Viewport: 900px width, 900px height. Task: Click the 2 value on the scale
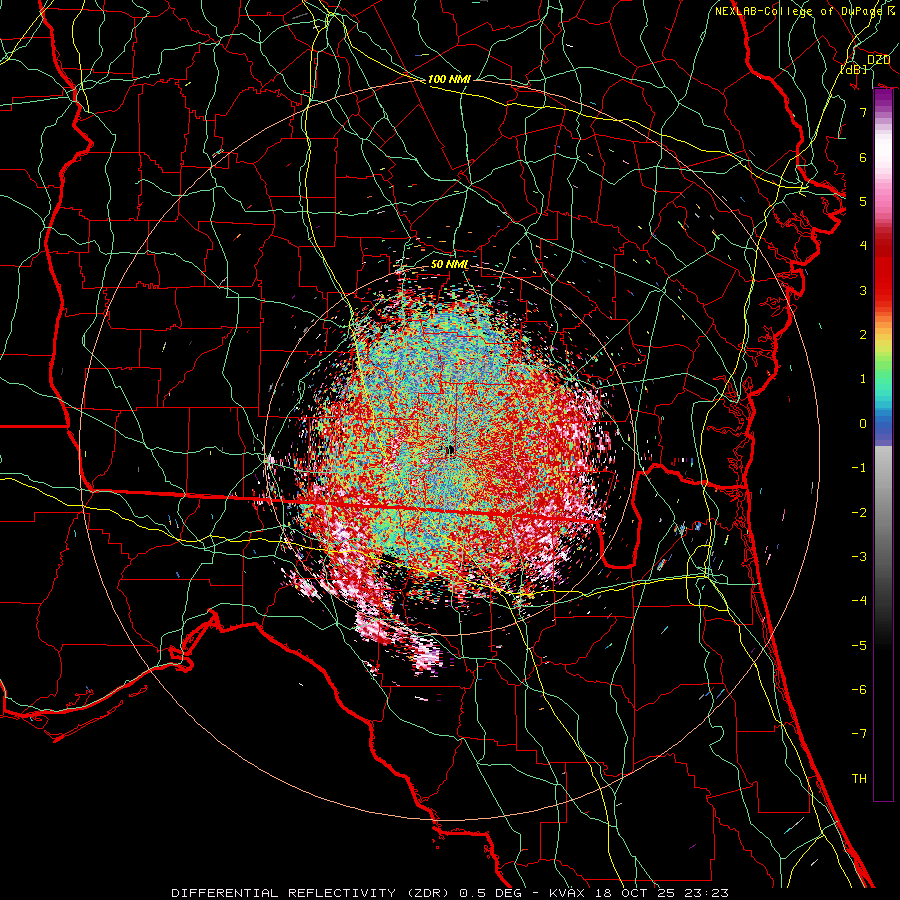[x=863, y=335]
